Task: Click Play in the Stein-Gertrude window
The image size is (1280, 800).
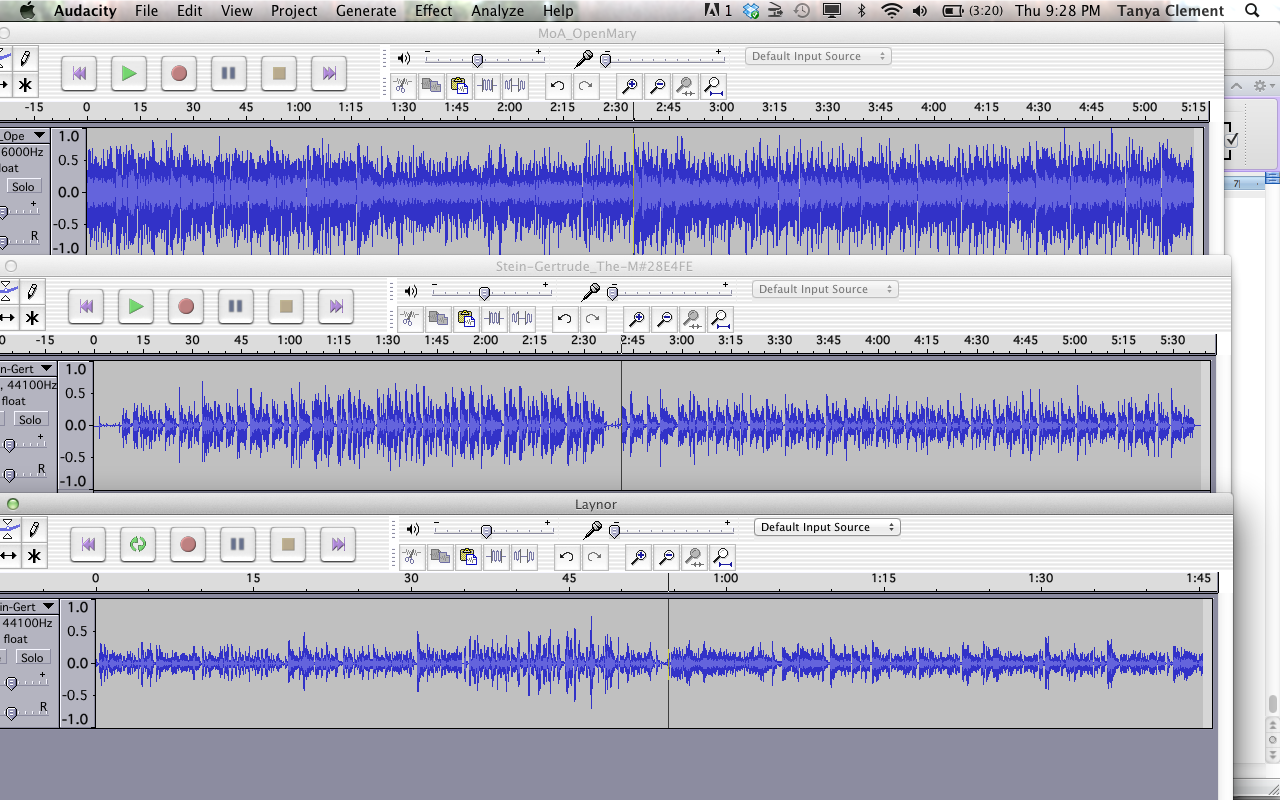Action: click(x=136, y=306)
